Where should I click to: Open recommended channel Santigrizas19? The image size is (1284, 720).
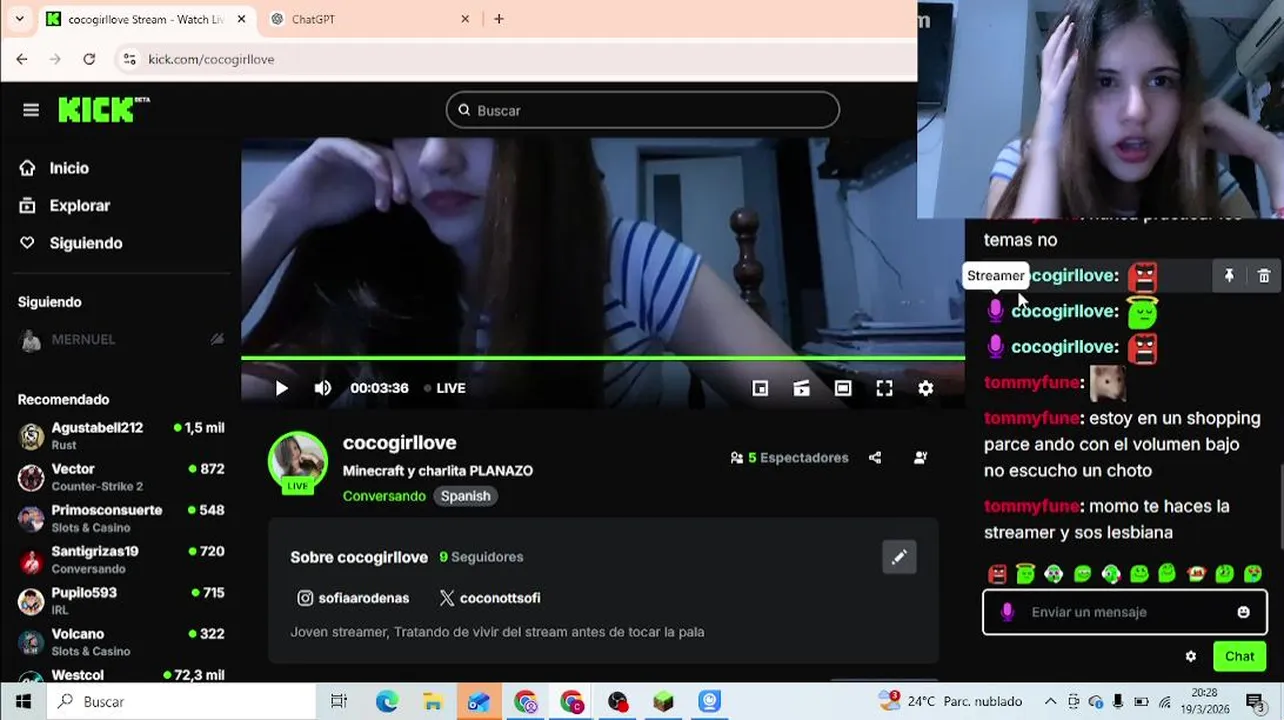pyautogui.click(x=120, y=559)
